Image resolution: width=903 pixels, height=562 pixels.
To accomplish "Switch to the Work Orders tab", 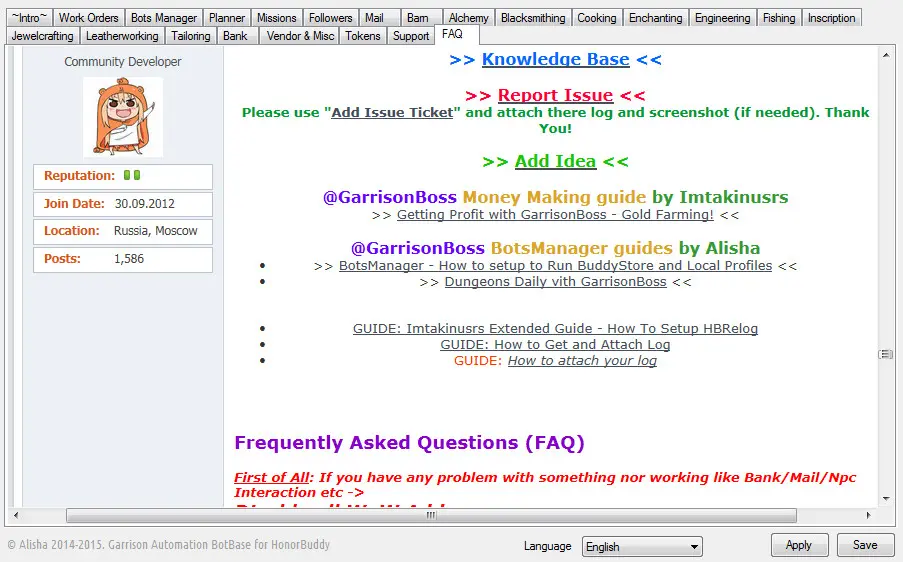I will tap(89, 18).
